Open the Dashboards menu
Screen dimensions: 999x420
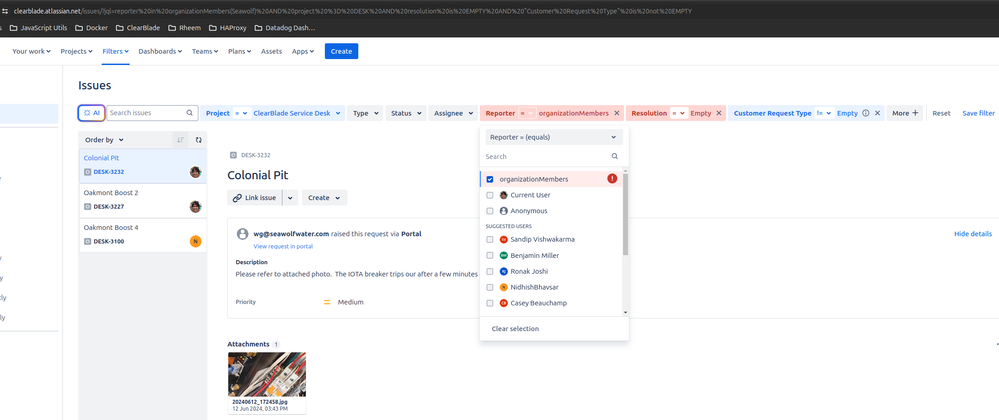[x=160, y=51]
